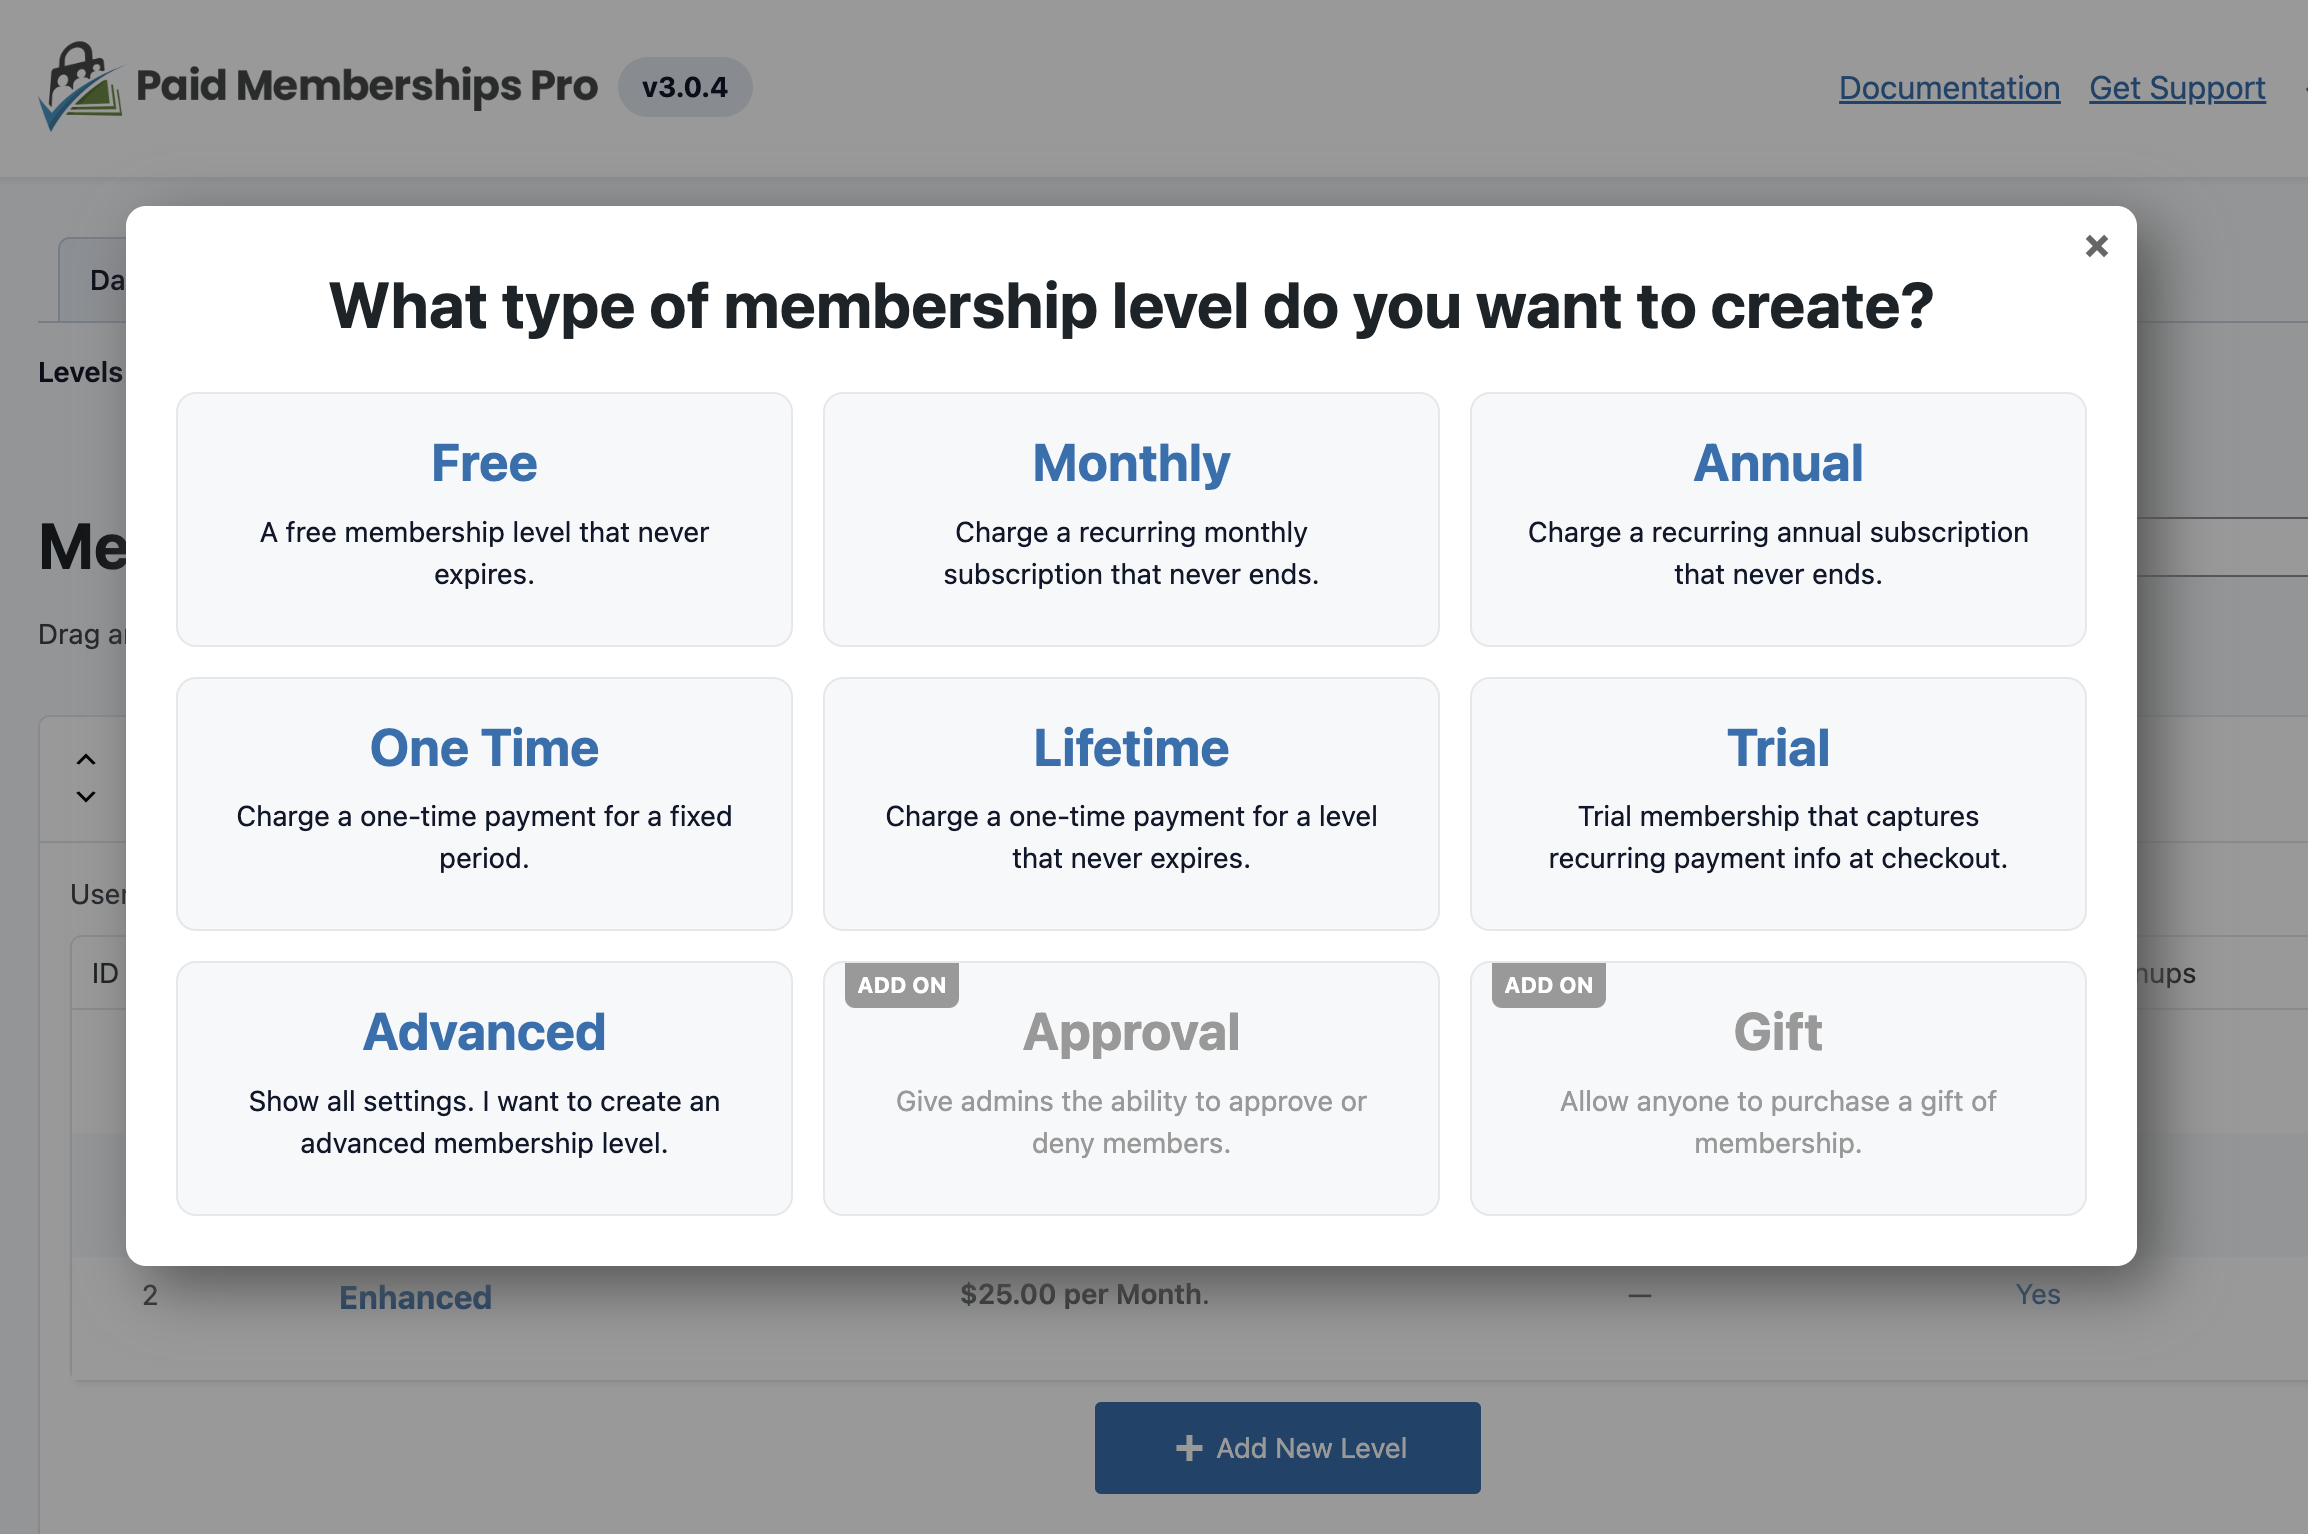Choose the Annual membership level type
Screen dimensions: 2308x1534
pos(1778,518)
